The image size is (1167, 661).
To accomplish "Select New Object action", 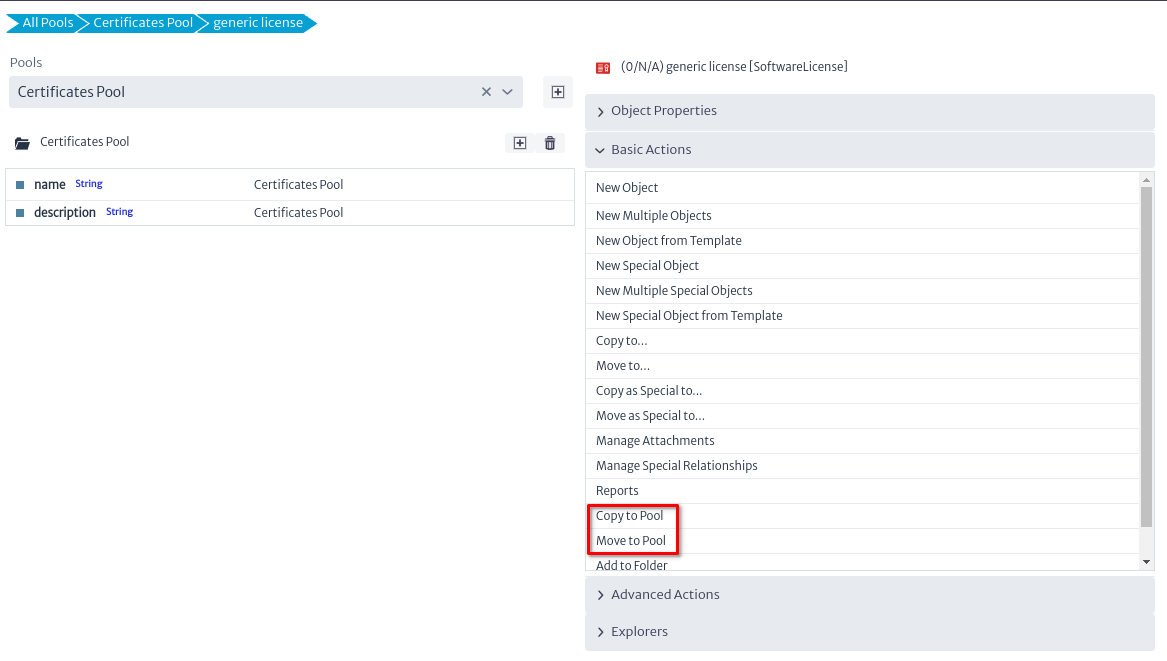I will 863,188.
